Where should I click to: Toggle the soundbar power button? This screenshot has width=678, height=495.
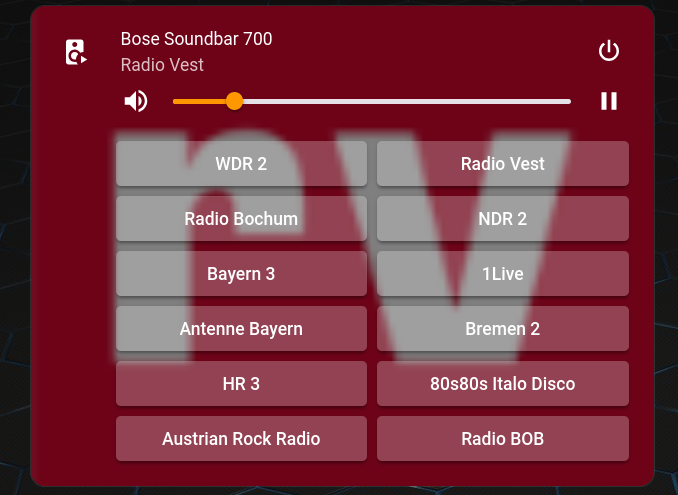point(609,51)
